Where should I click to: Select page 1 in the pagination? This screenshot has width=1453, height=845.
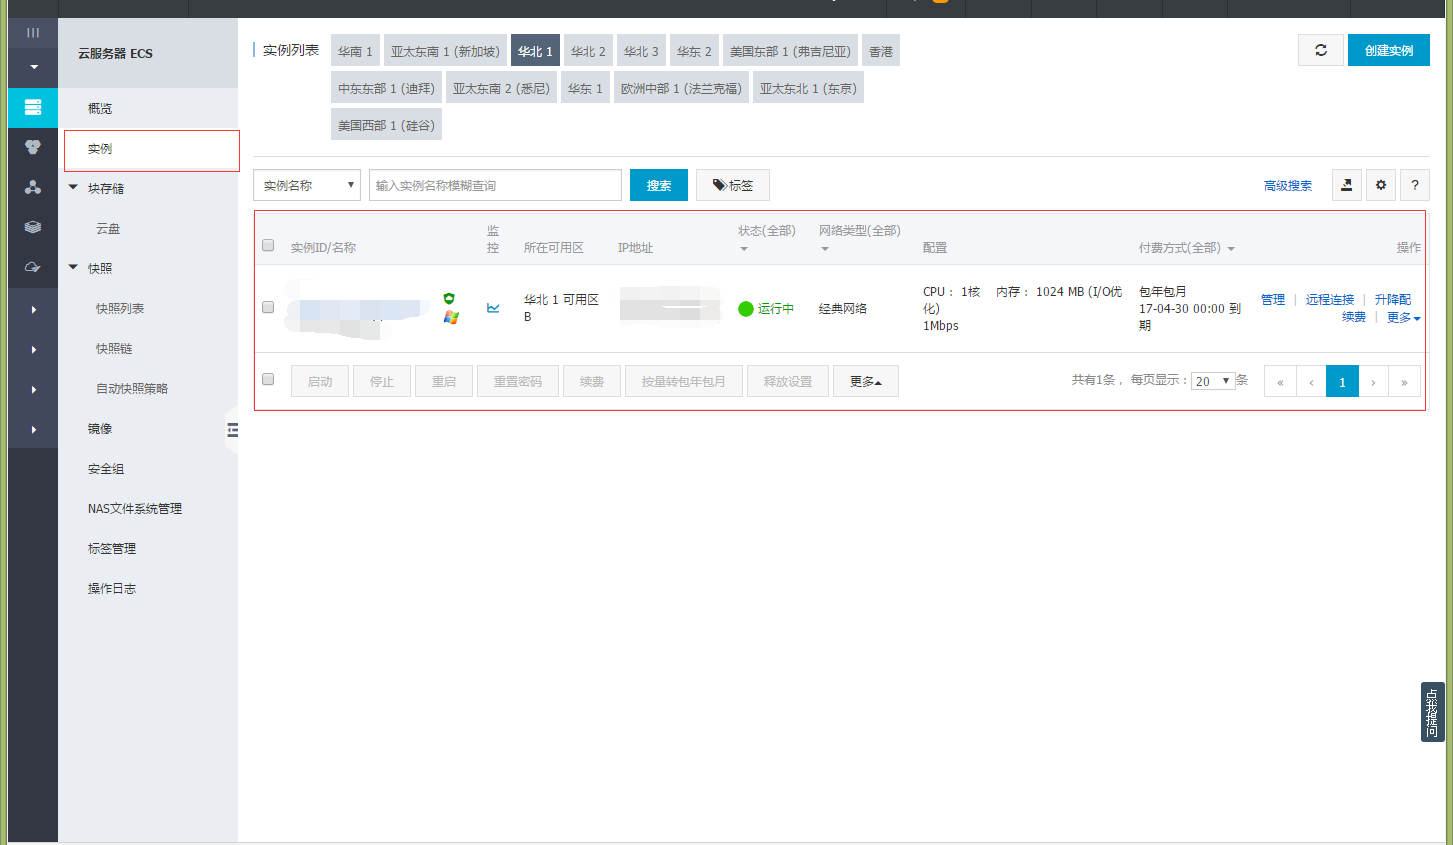pos(1342,381)
